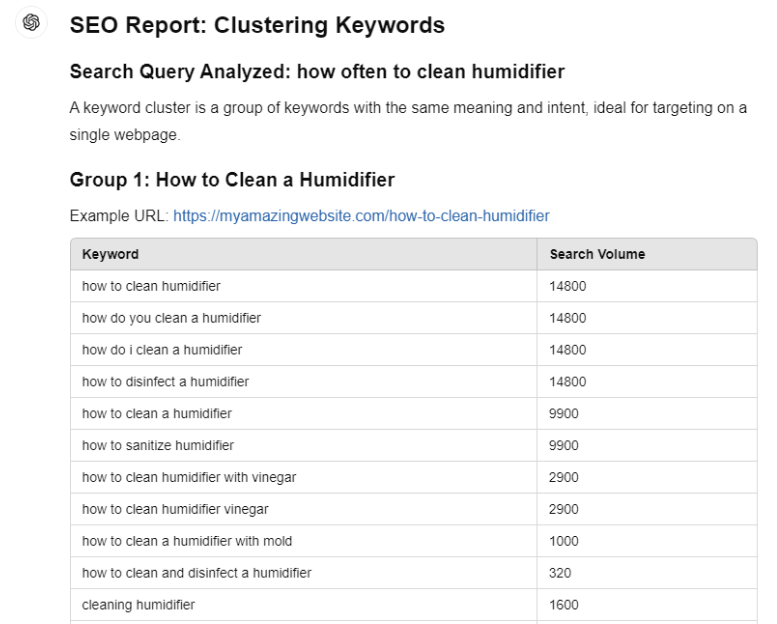Select the 'cleaning humidifier' keyword cell

tap(304, 605)
